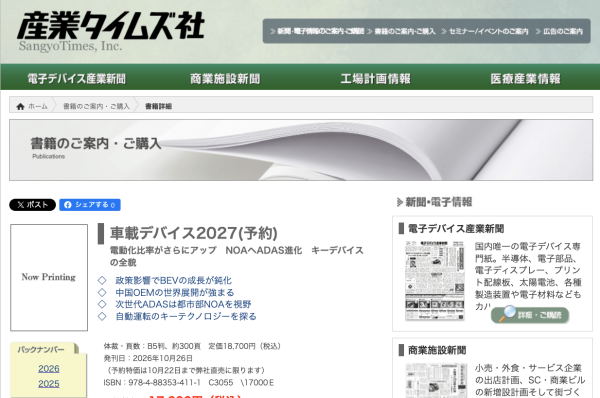Click the X ポスト share button
Viewport: 600px width, 398px height.
tap(33, 205)
